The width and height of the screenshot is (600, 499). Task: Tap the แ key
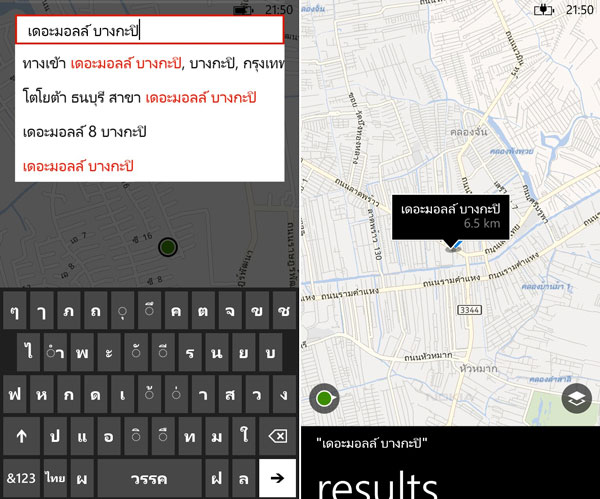tap(82, 436)
